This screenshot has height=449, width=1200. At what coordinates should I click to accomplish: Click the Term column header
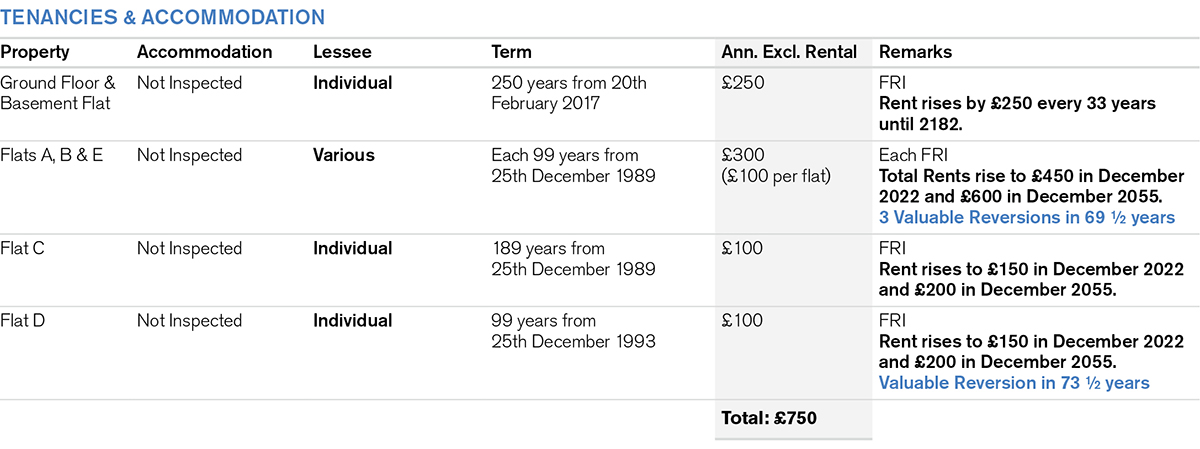(511, 52)
